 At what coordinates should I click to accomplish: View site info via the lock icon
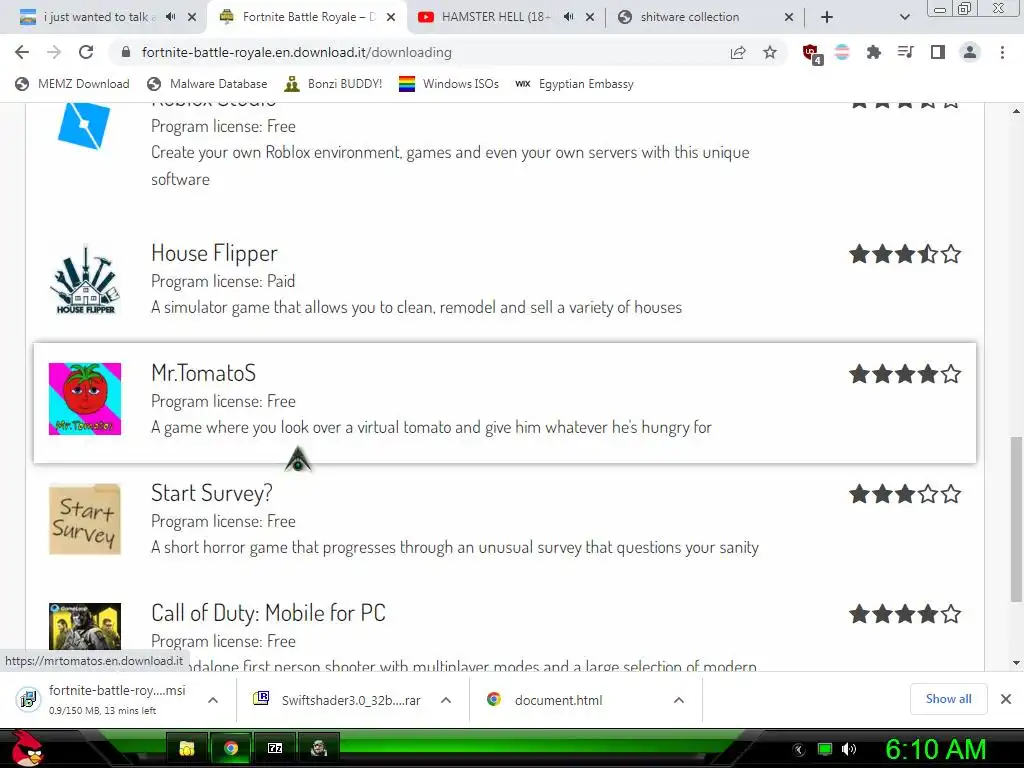pyautogui.click(x=126, y=52)
